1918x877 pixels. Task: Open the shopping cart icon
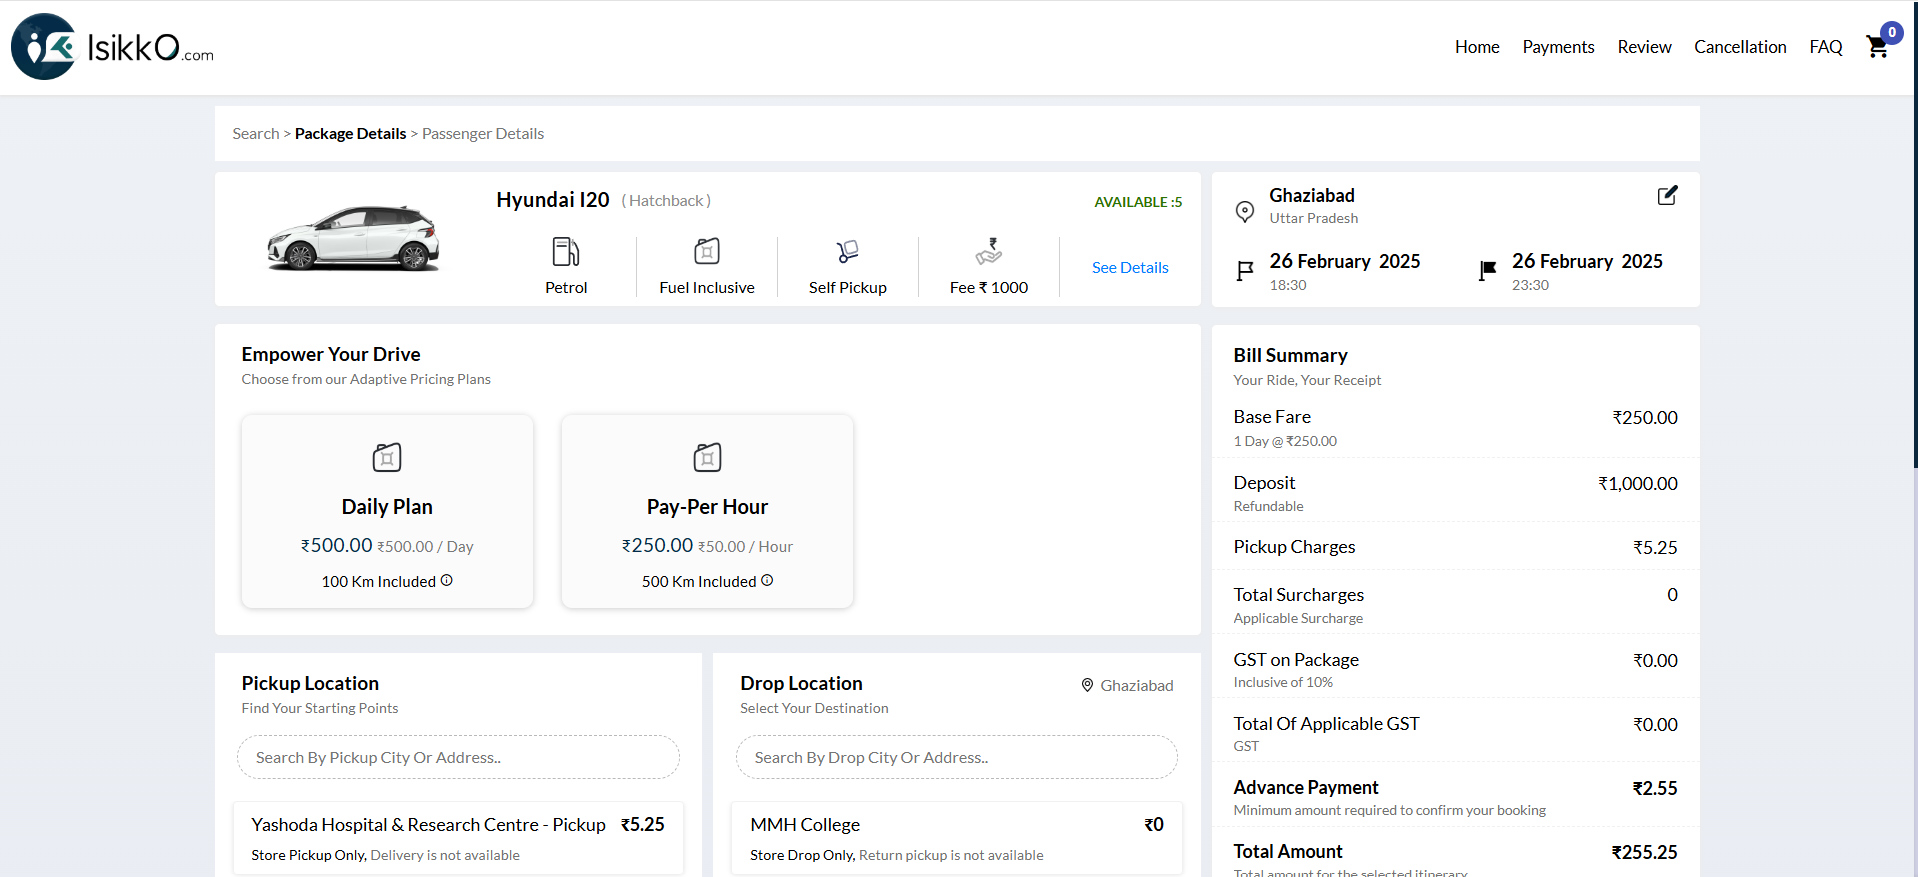pos(1877,47)
